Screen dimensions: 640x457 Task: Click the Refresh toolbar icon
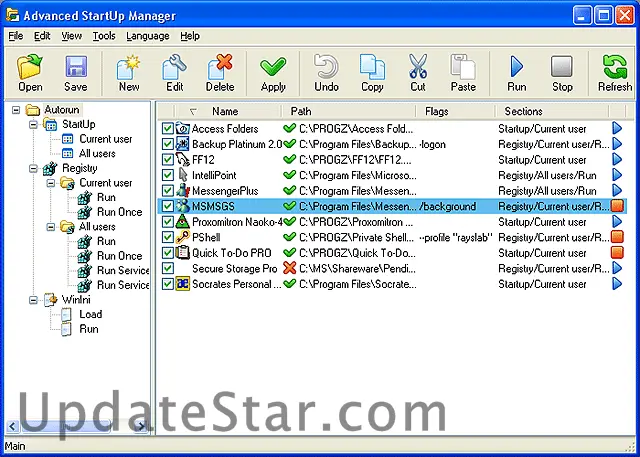pos(615,67)
